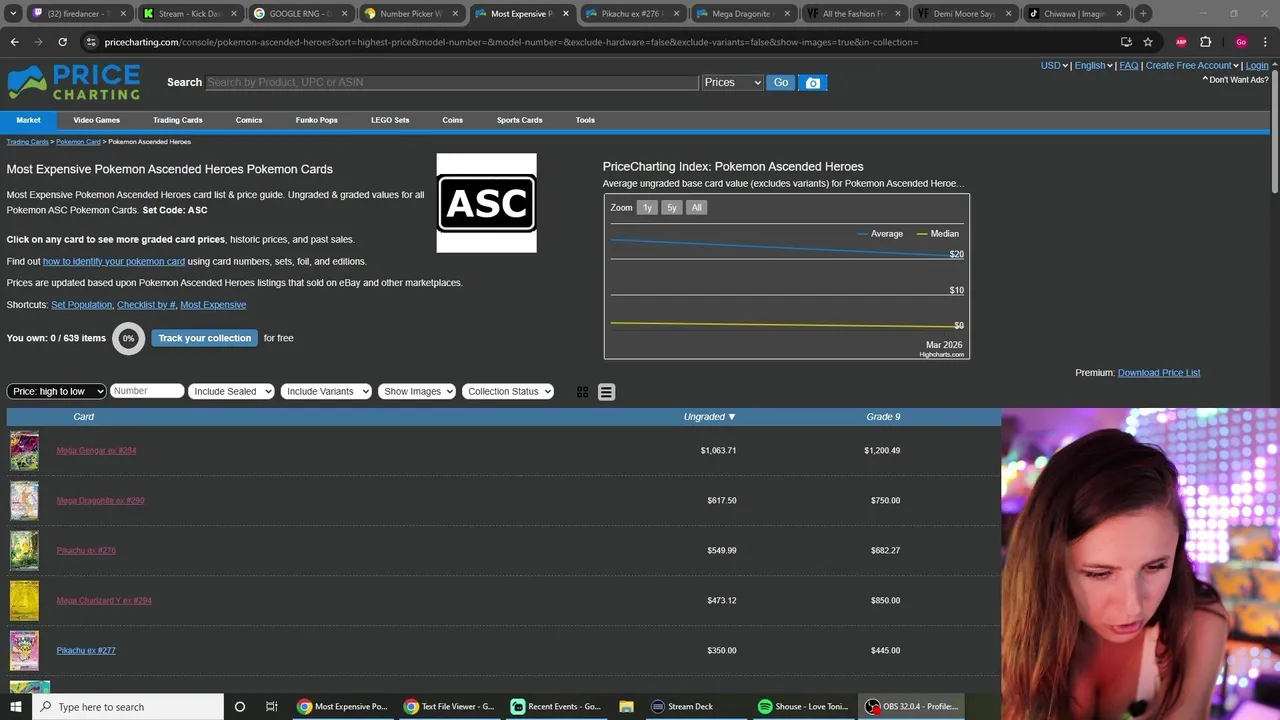Open the Include Variants dropdown
Viewport: 1280px width, 720px height.
[326, 391]
